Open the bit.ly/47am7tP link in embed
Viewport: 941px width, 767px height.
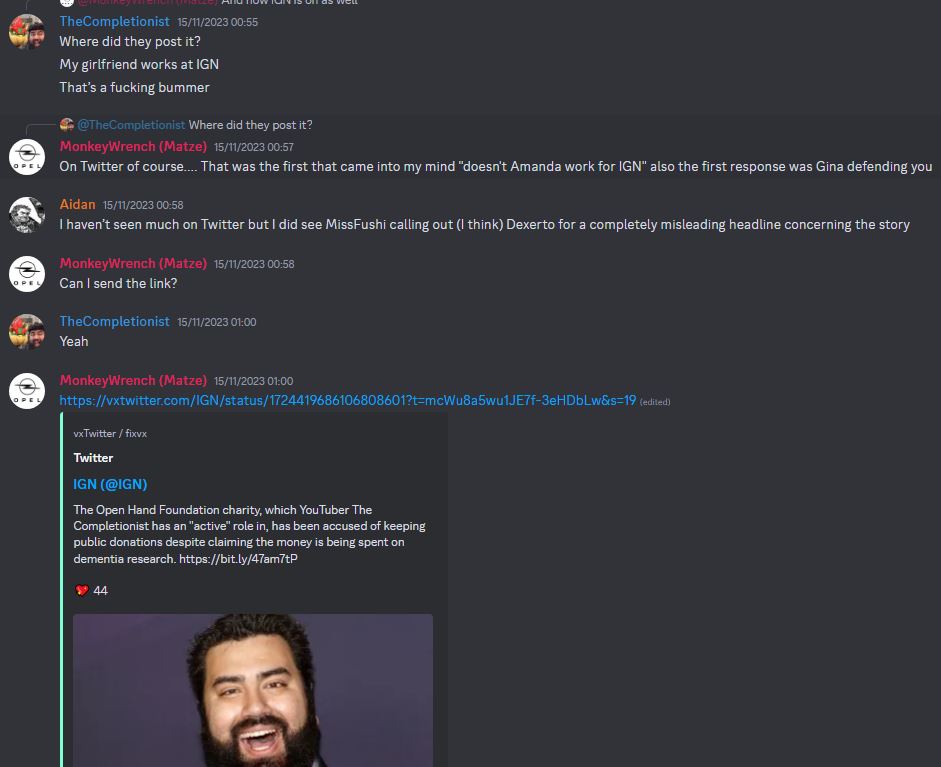pyautogui.click(x=238, y=559)
